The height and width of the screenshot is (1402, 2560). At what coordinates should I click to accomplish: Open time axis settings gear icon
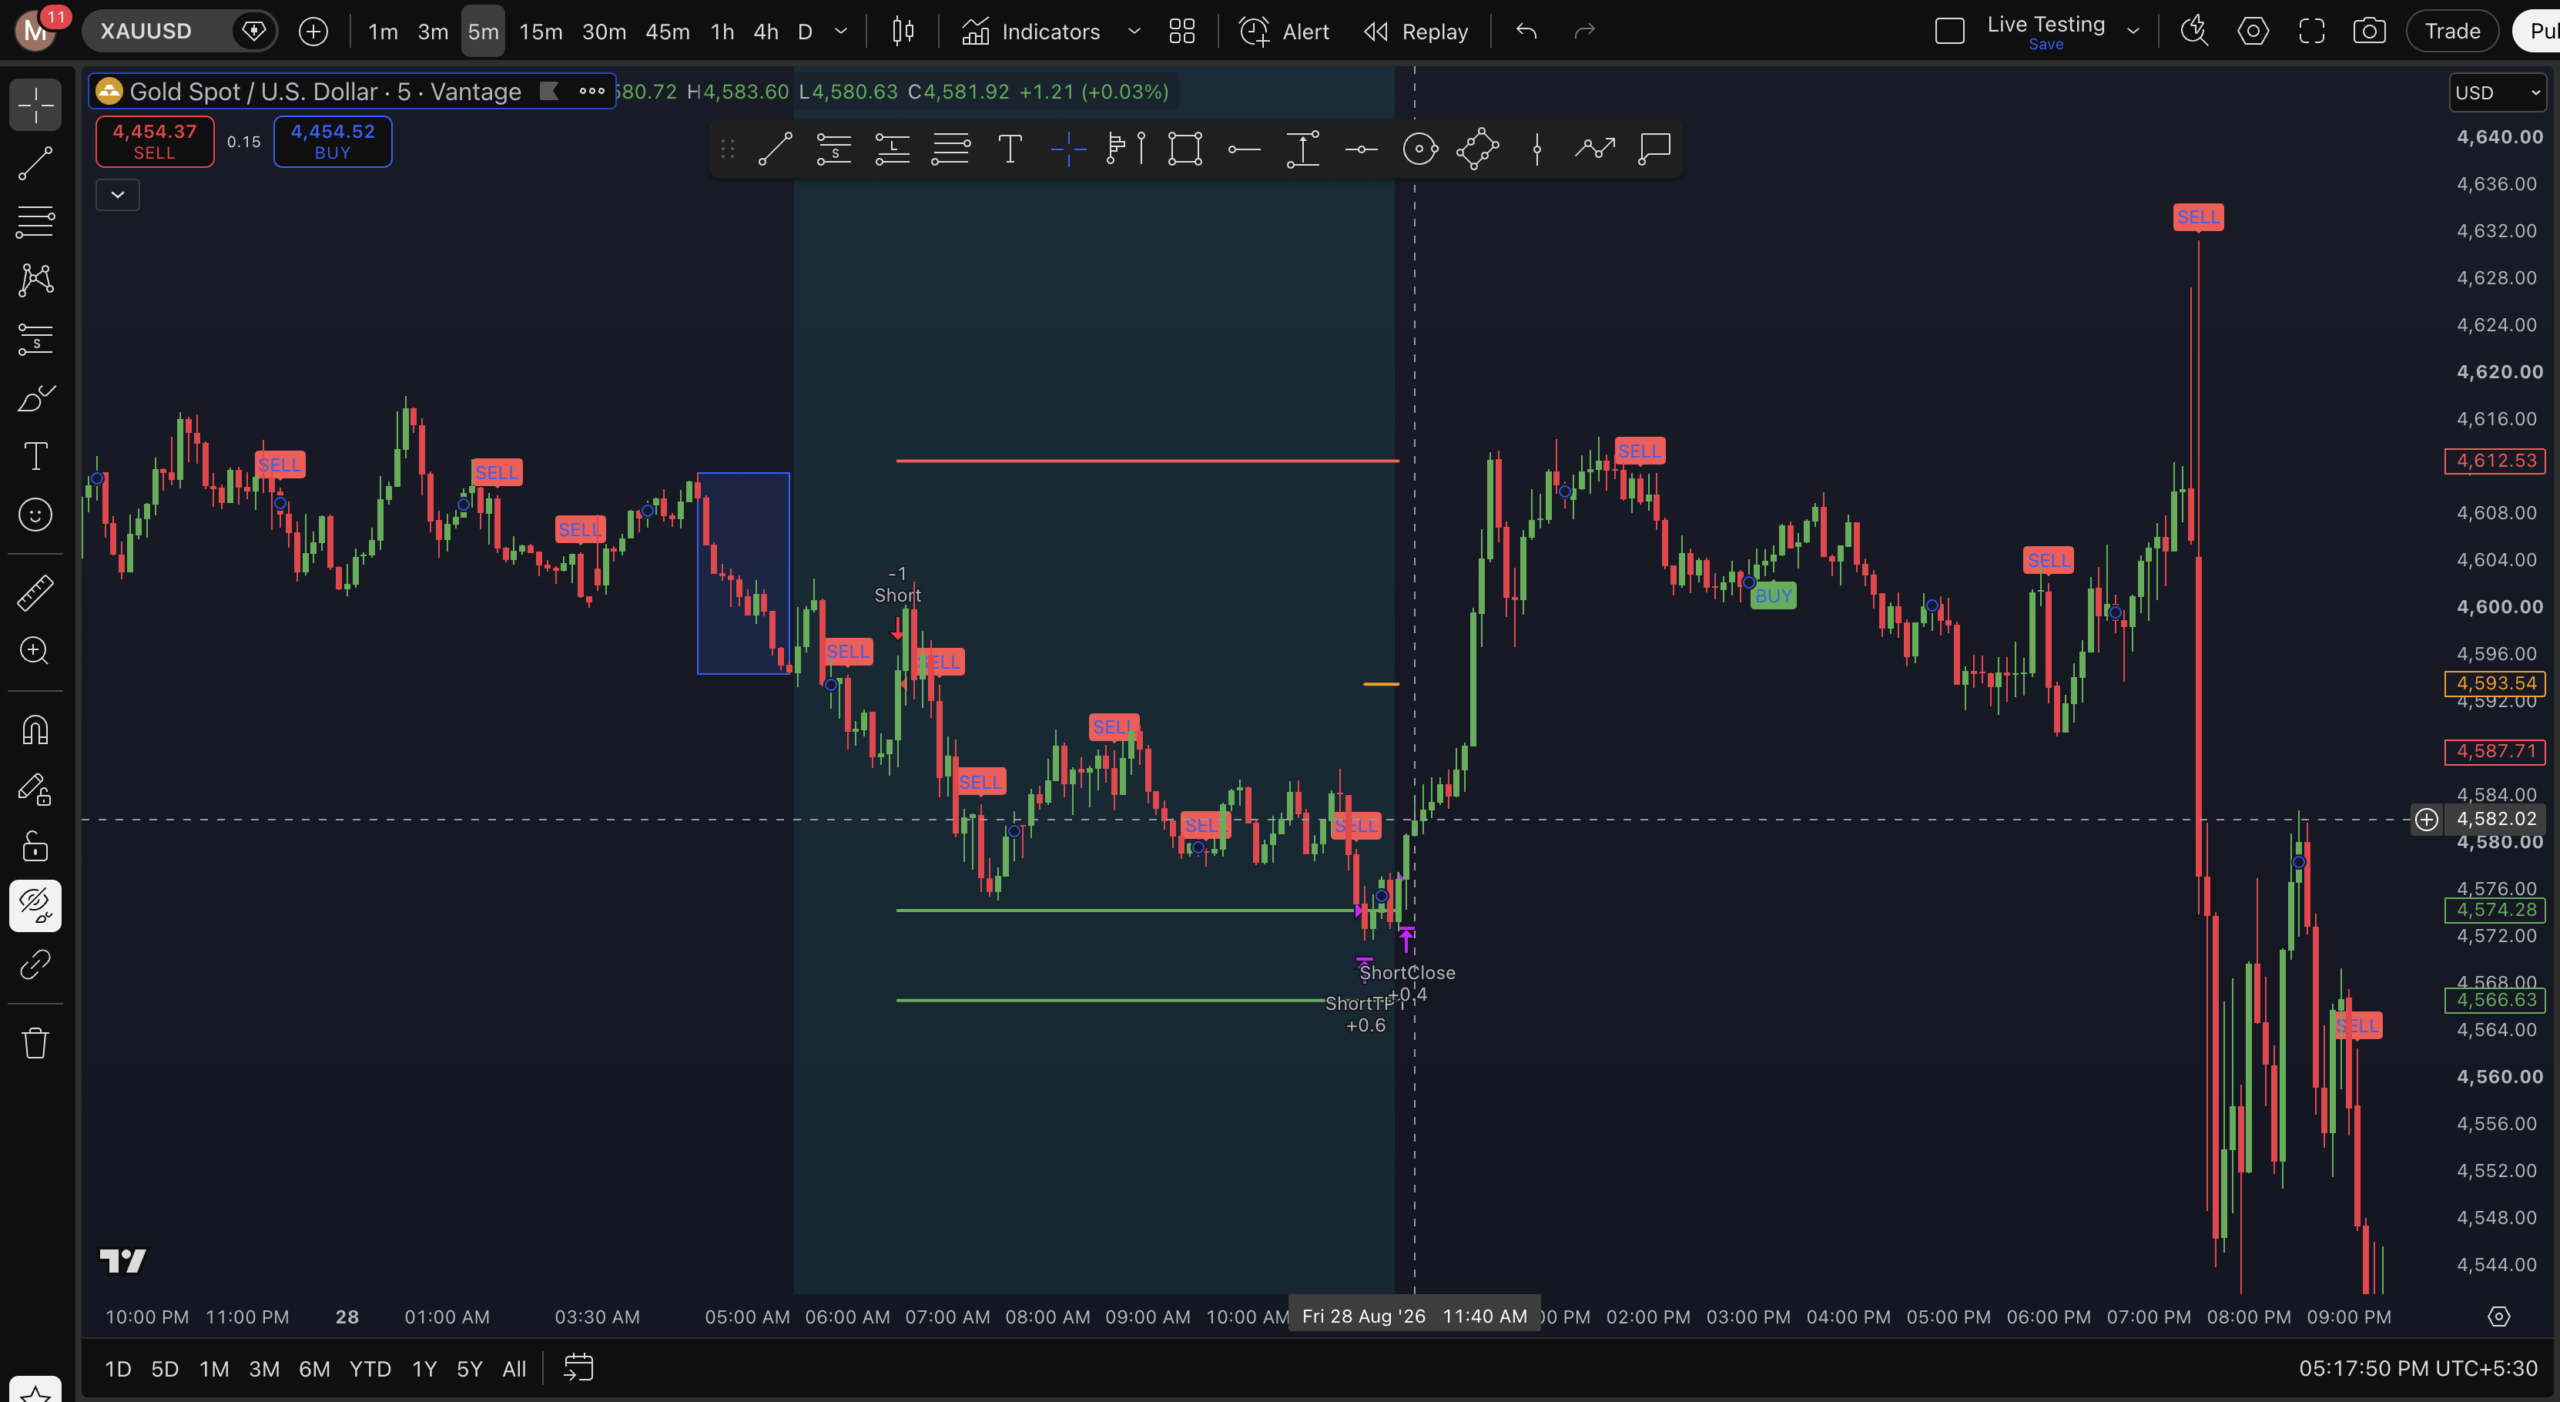2498,1317
